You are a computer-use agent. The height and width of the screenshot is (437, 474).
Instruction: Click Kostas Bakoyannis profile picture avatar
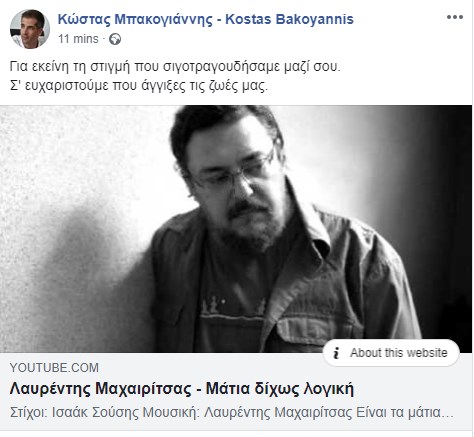coord(30,29)
